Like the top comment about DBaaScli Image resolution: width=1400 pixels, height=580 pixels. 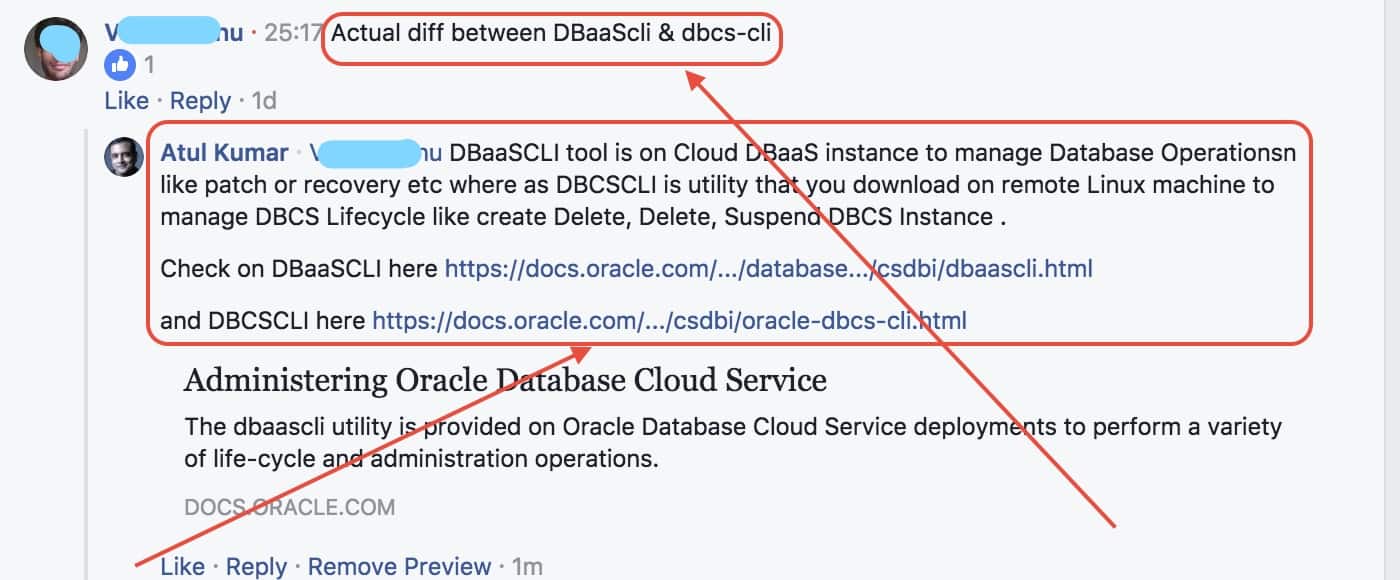(x=126, y=101)
